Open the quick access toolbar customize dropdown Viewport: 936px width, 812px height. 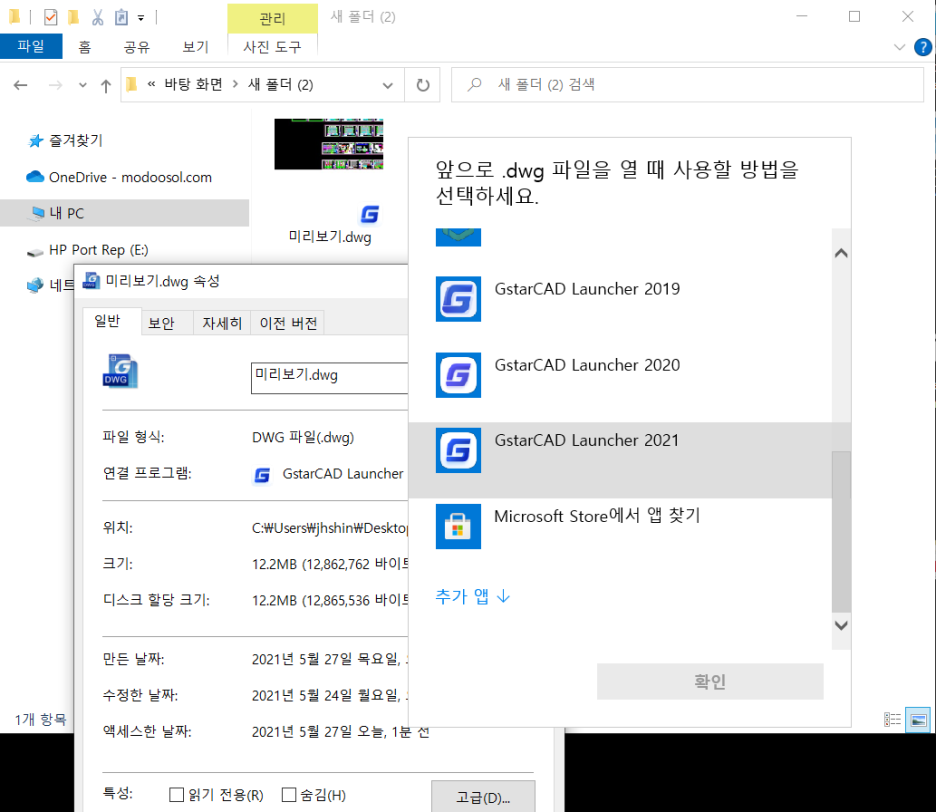(141, 18)
